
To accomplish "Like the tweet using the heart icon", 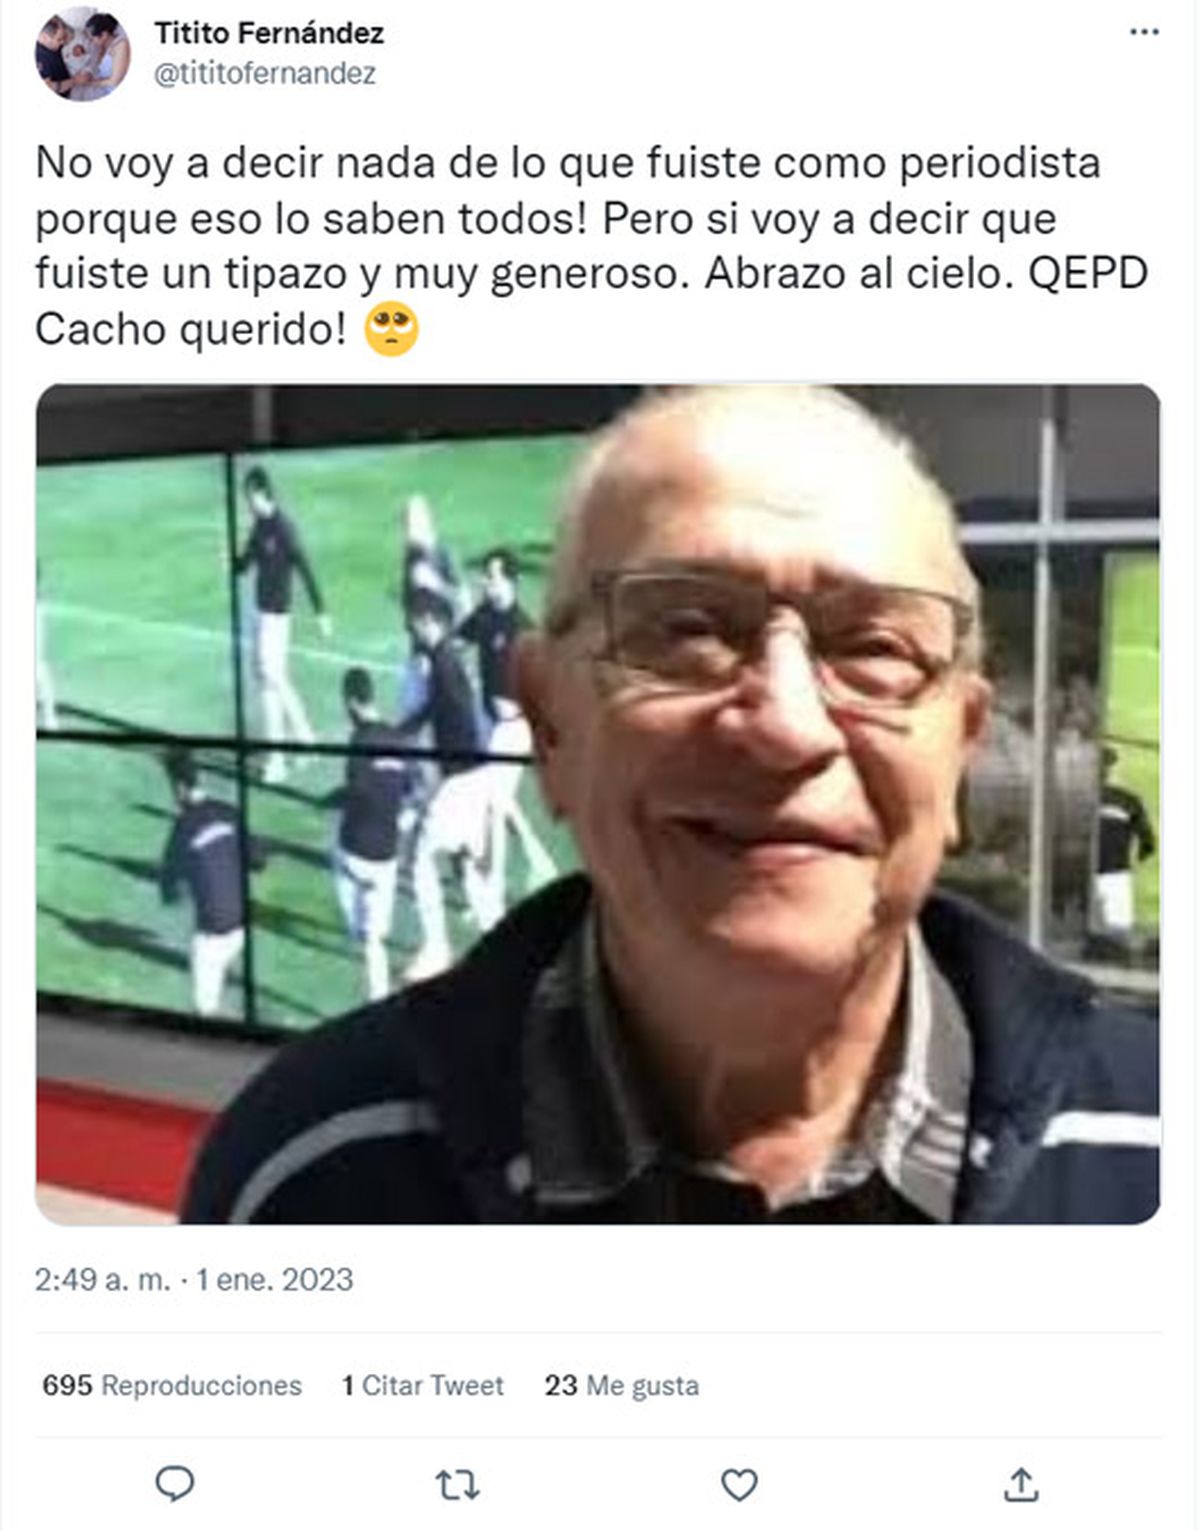I will 739,1485.
